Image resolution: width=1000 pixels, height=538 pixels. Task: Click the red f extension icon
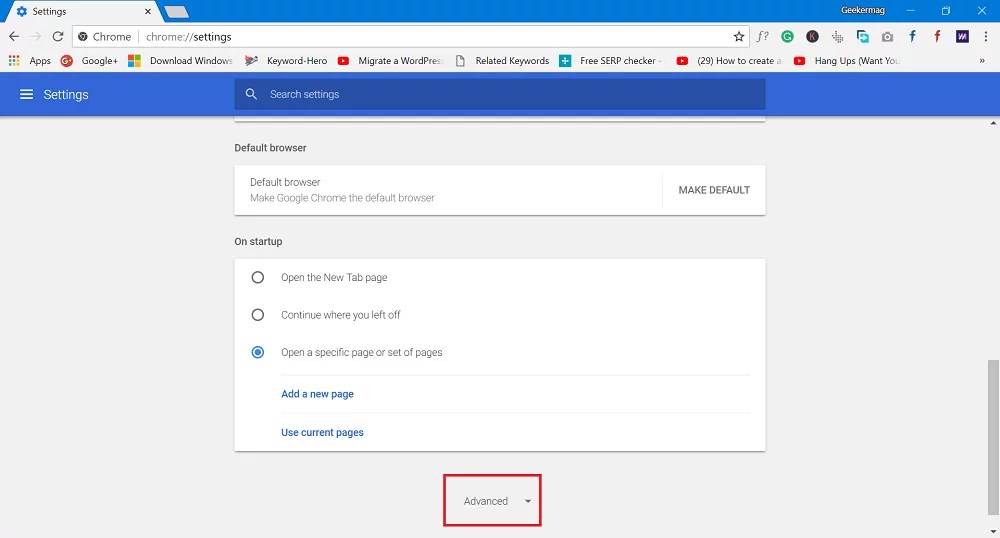(937, 36)
